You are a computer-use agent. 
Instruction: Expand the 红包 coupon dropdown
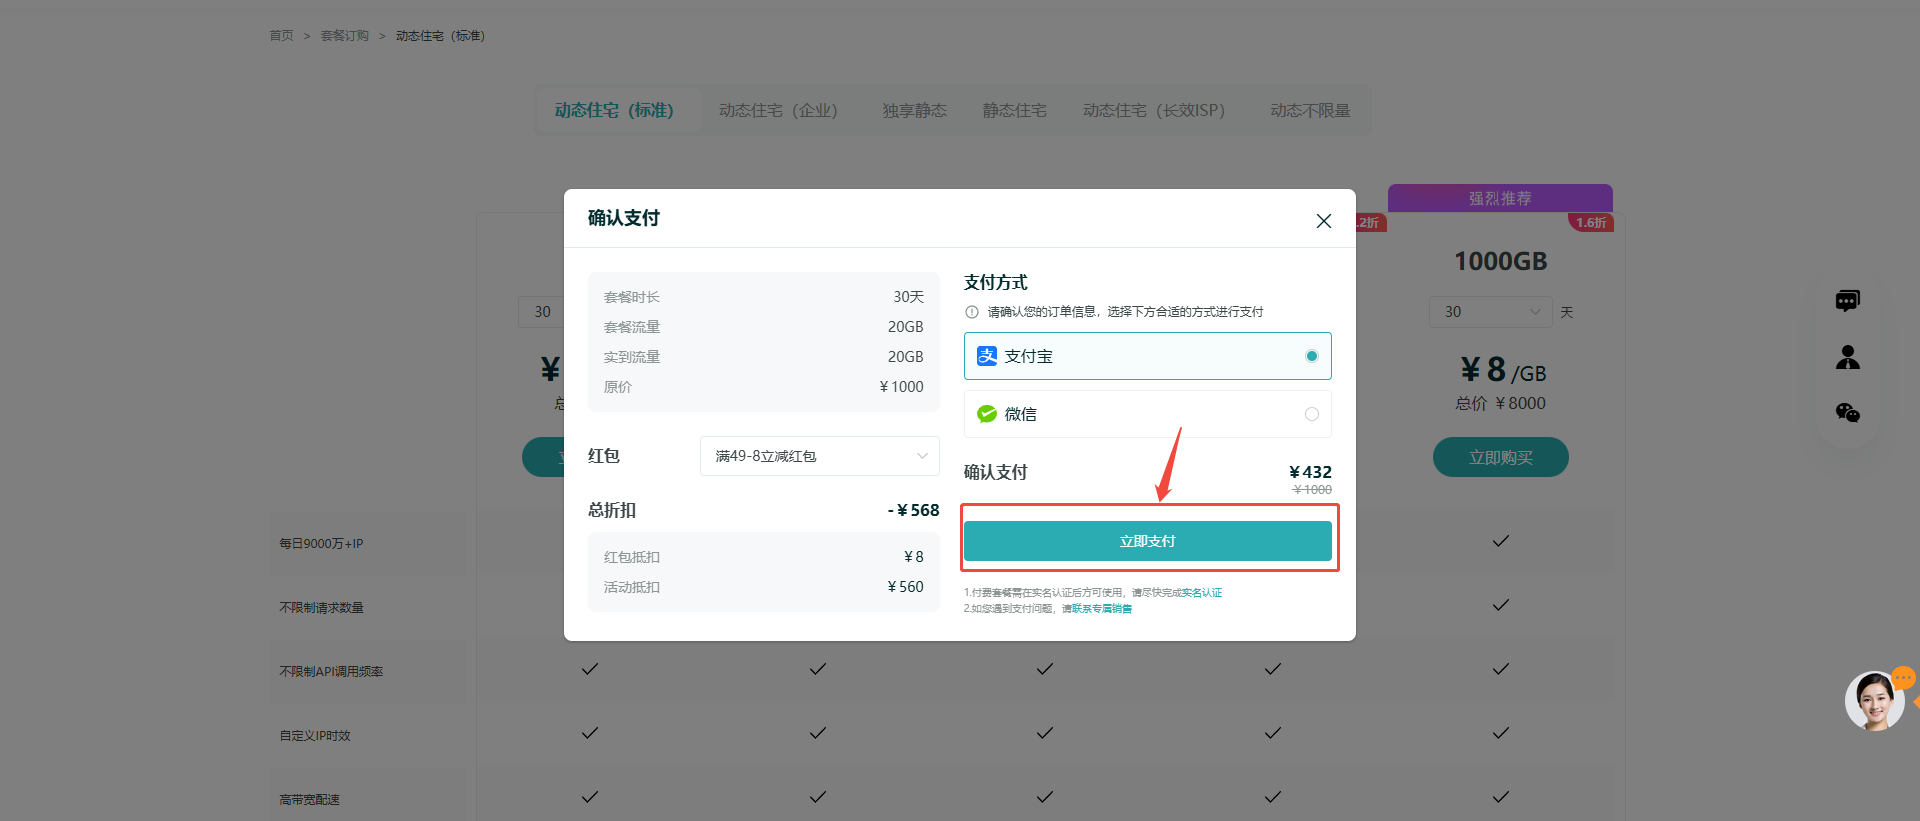point(819,456)
